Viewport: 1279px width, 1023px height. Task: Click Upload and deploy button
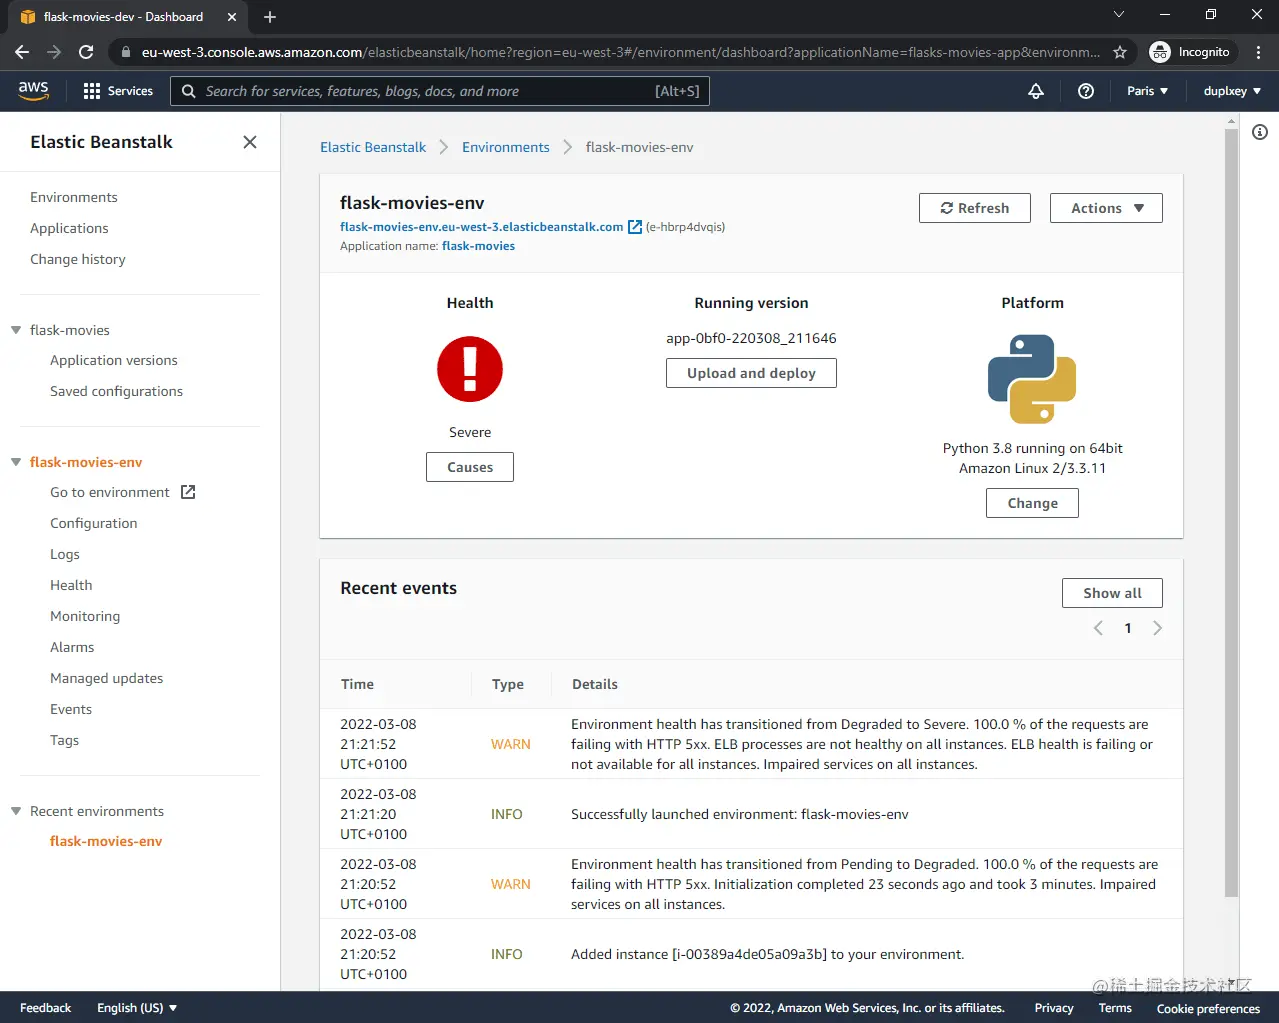tap(751, 373)
